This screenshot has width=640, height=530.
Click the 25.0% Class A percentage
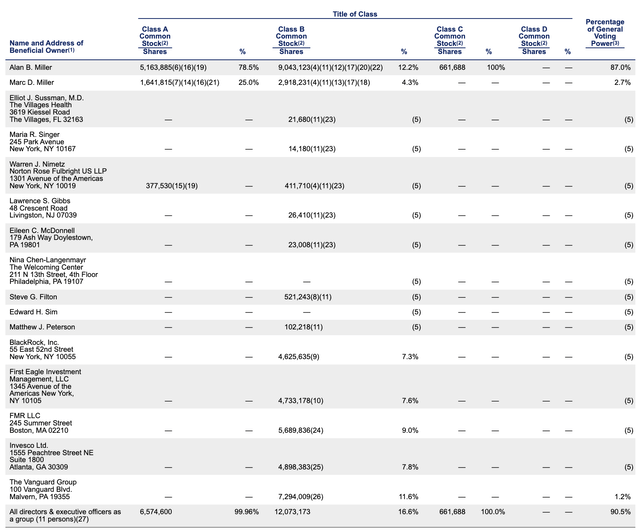tap(249, 82)
